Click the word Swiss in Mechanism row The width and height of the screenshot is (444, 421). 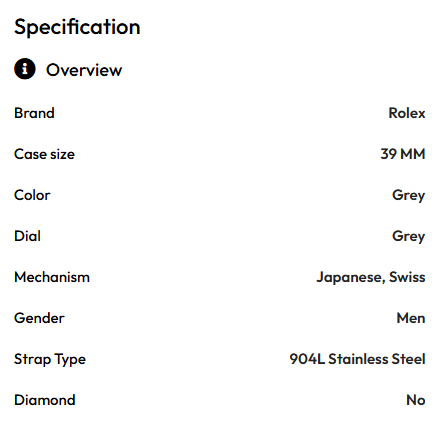click(x=407, y=277)
